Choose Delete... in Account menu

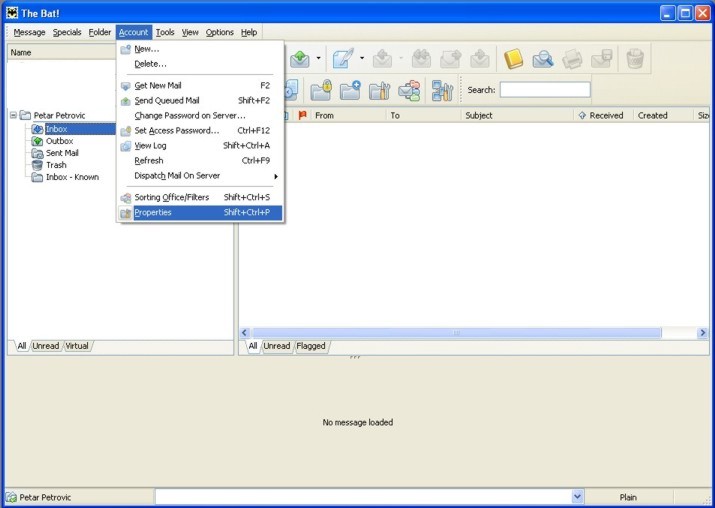[x=200, y=64]
